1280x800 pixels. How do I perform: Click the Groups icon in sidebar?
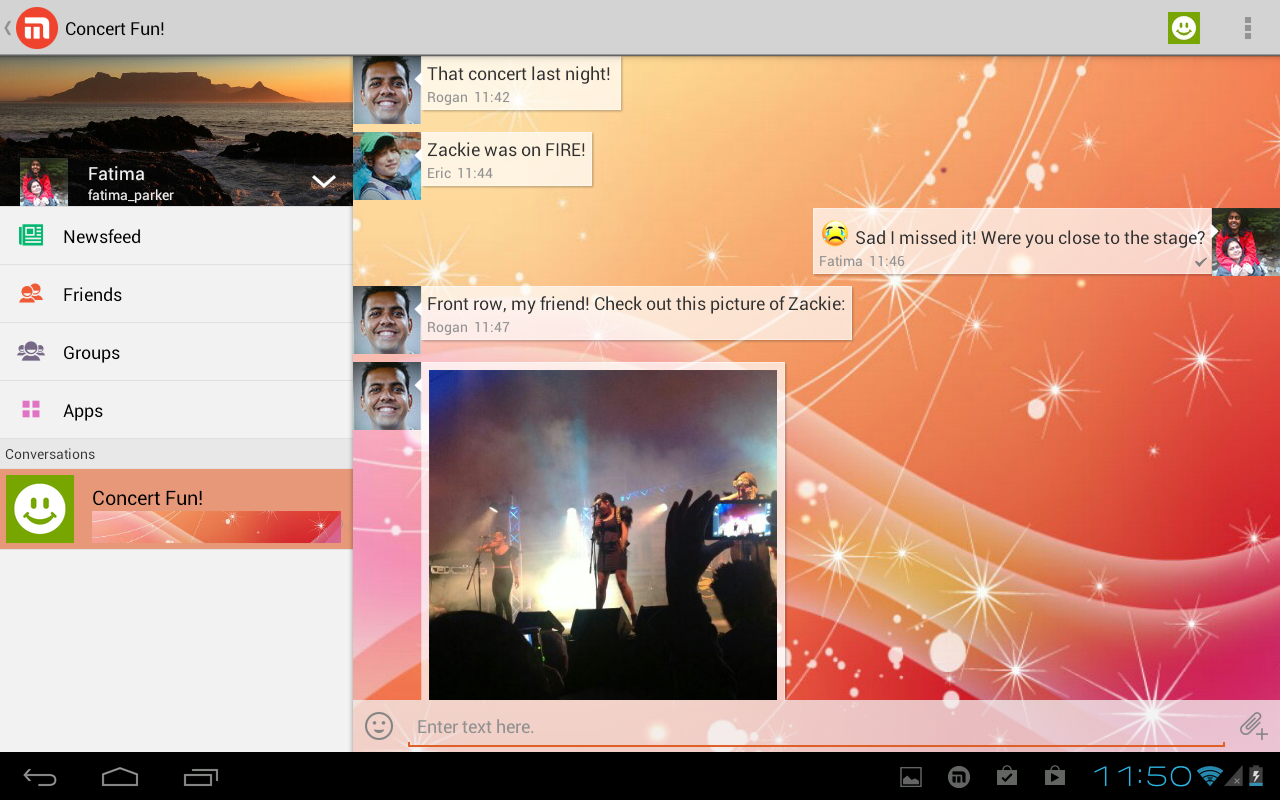(x=31, y=352)
